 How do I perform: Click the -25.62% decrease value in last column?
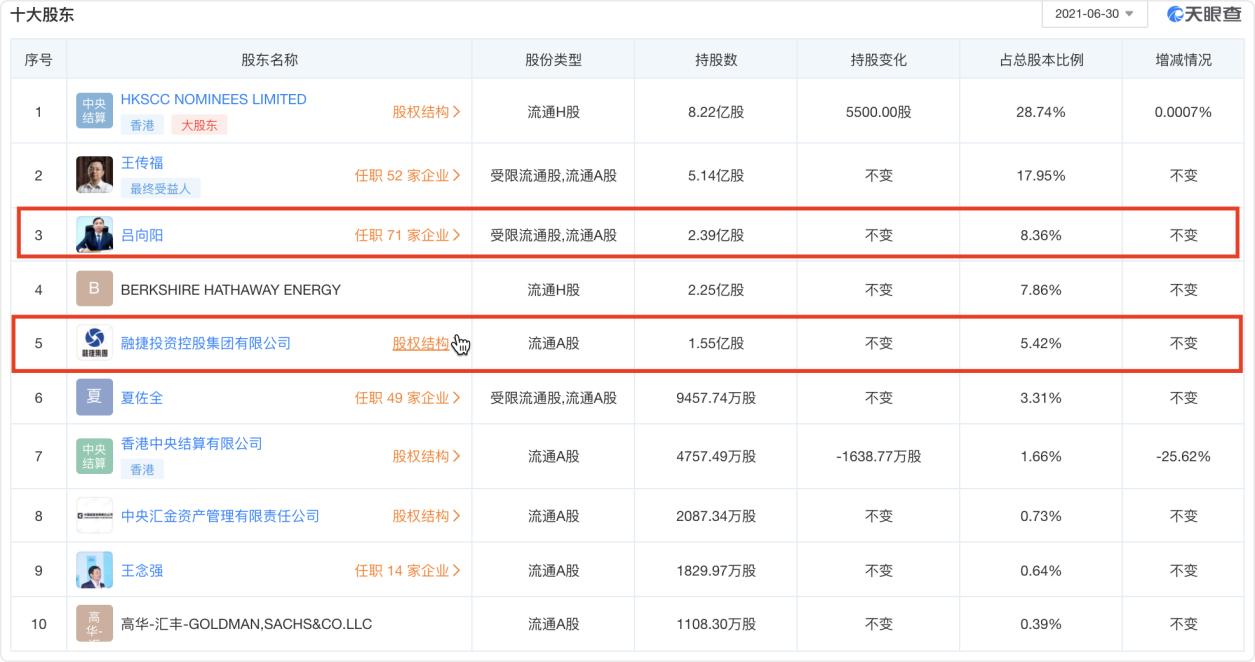[1182, 455]
